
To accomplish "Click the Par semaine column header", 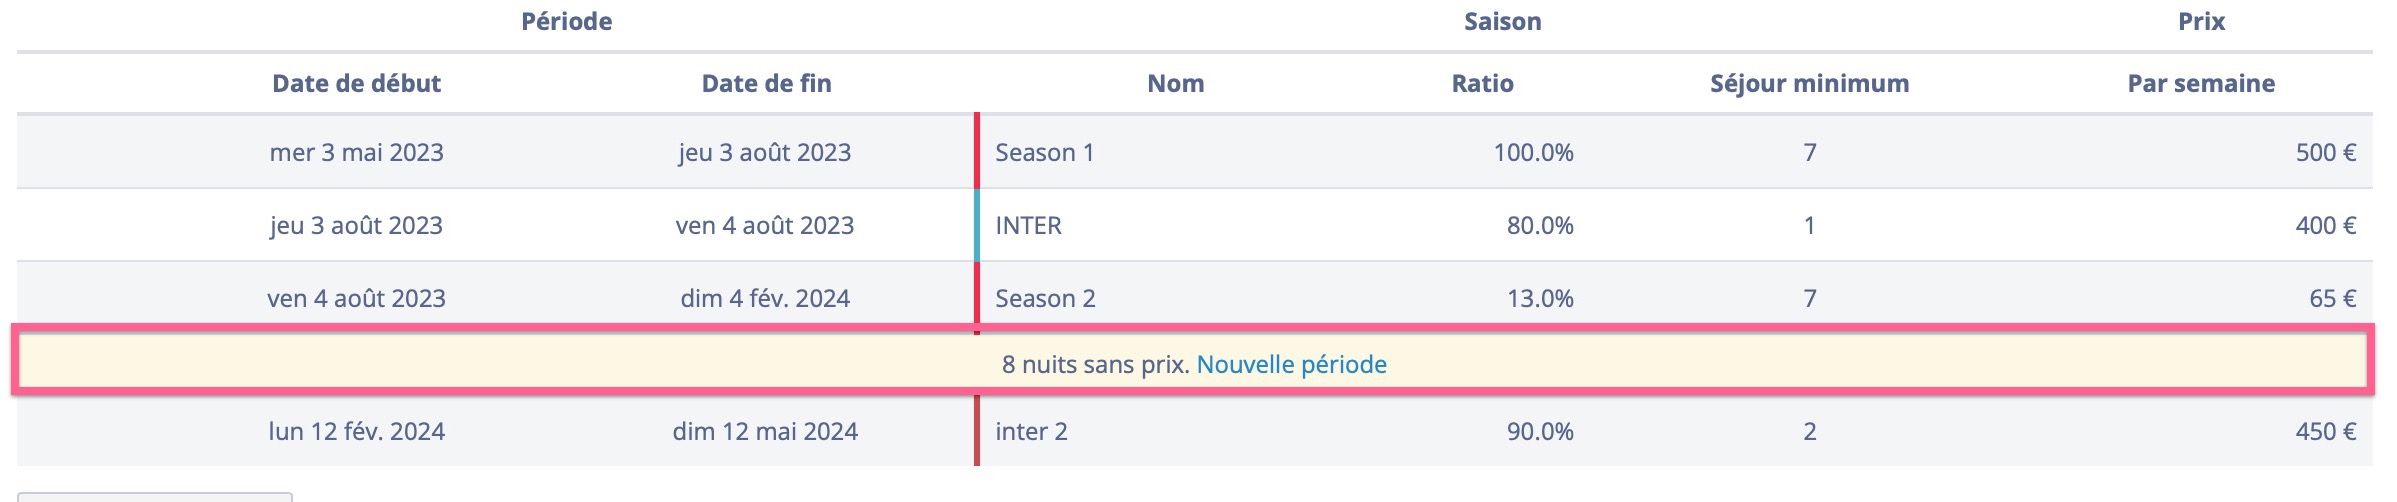I will point(2200,83).
